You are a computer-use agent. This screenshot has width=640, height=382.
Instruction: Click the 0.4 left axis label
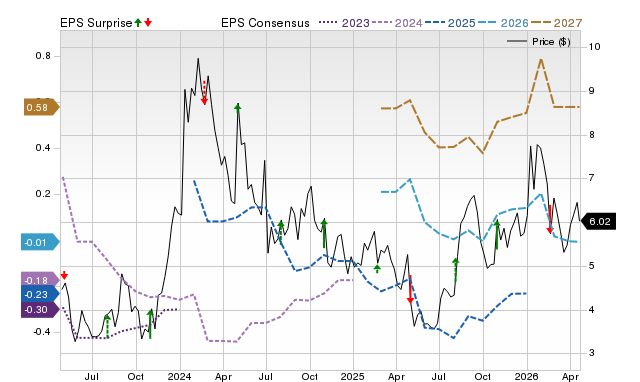coord(43,148)
